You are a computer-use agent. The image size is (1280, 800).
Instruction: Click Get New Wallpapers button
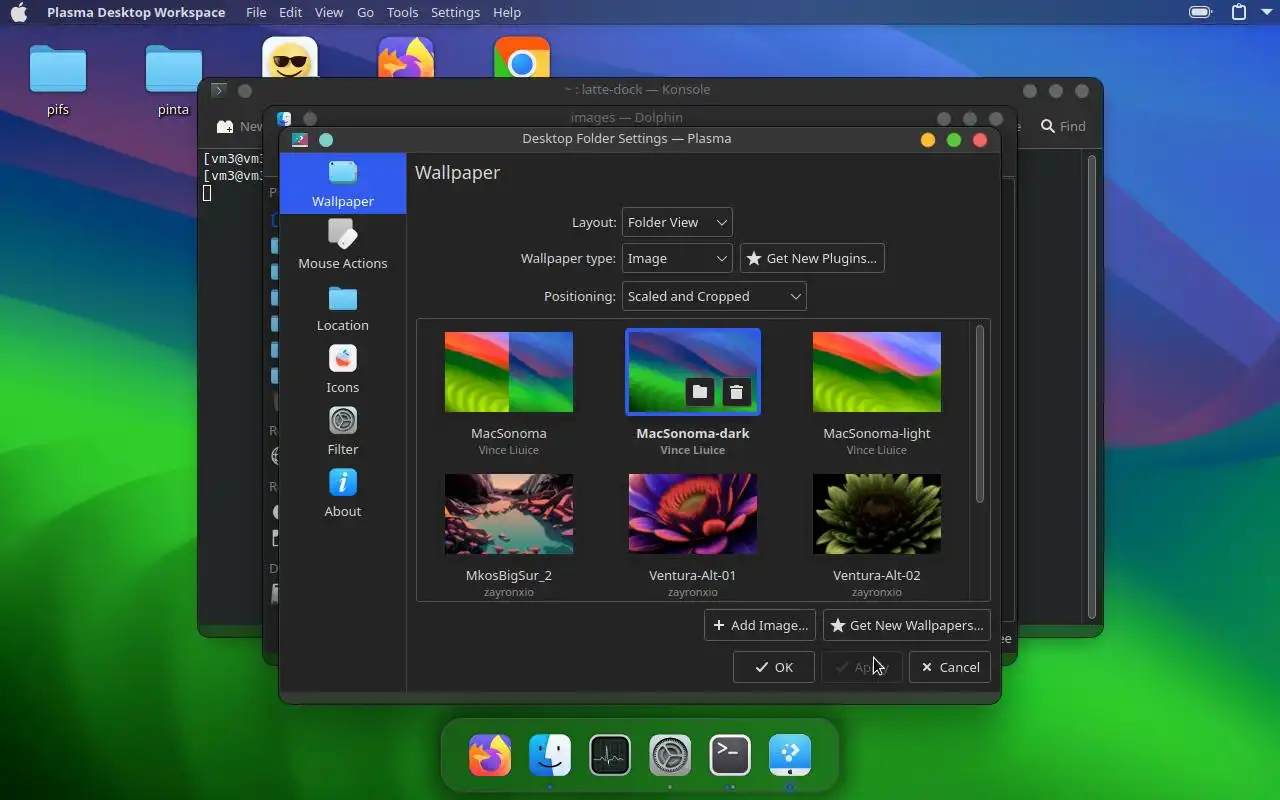pyautogui.click(x=907, y=625)
